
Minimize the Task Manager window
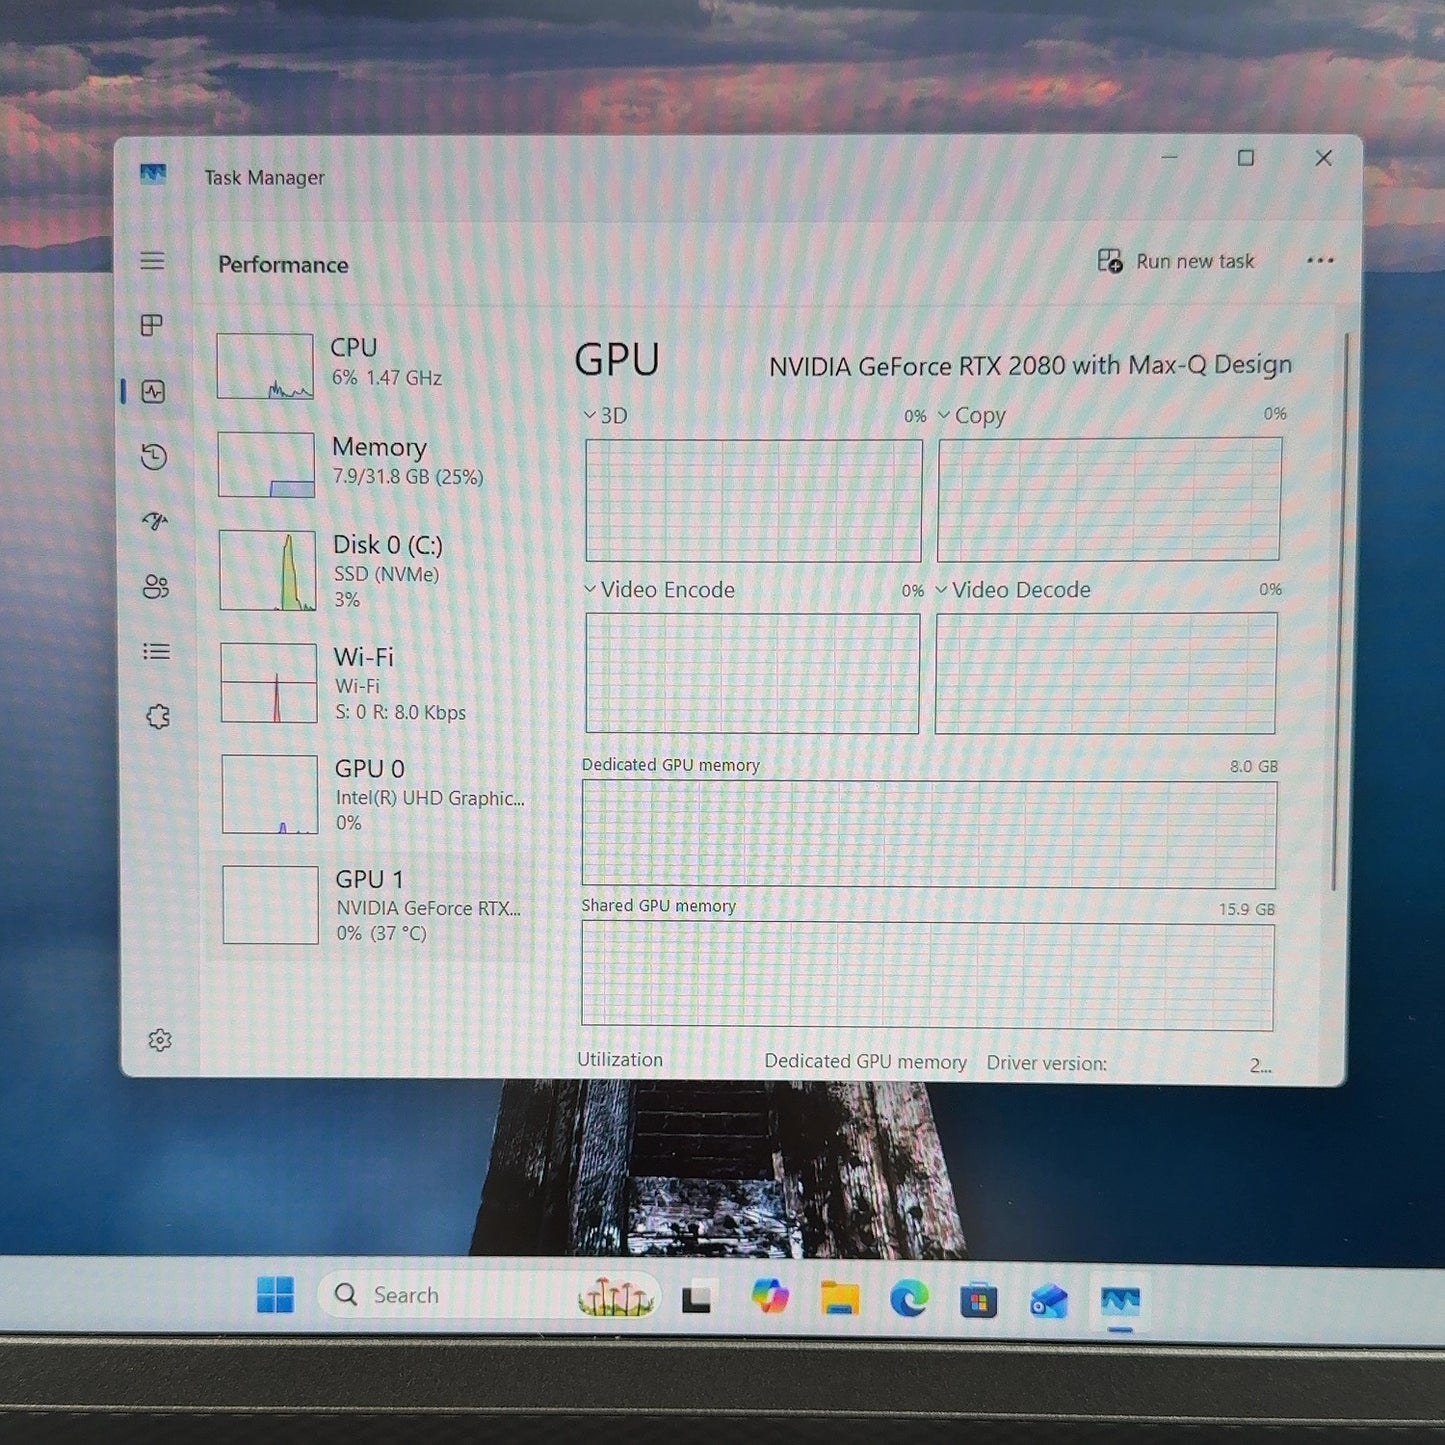pos(1169,157)
